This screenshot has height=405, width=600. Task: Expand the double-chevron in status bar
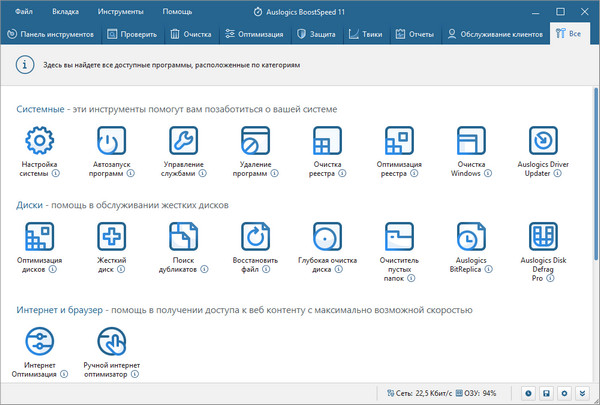583,393
